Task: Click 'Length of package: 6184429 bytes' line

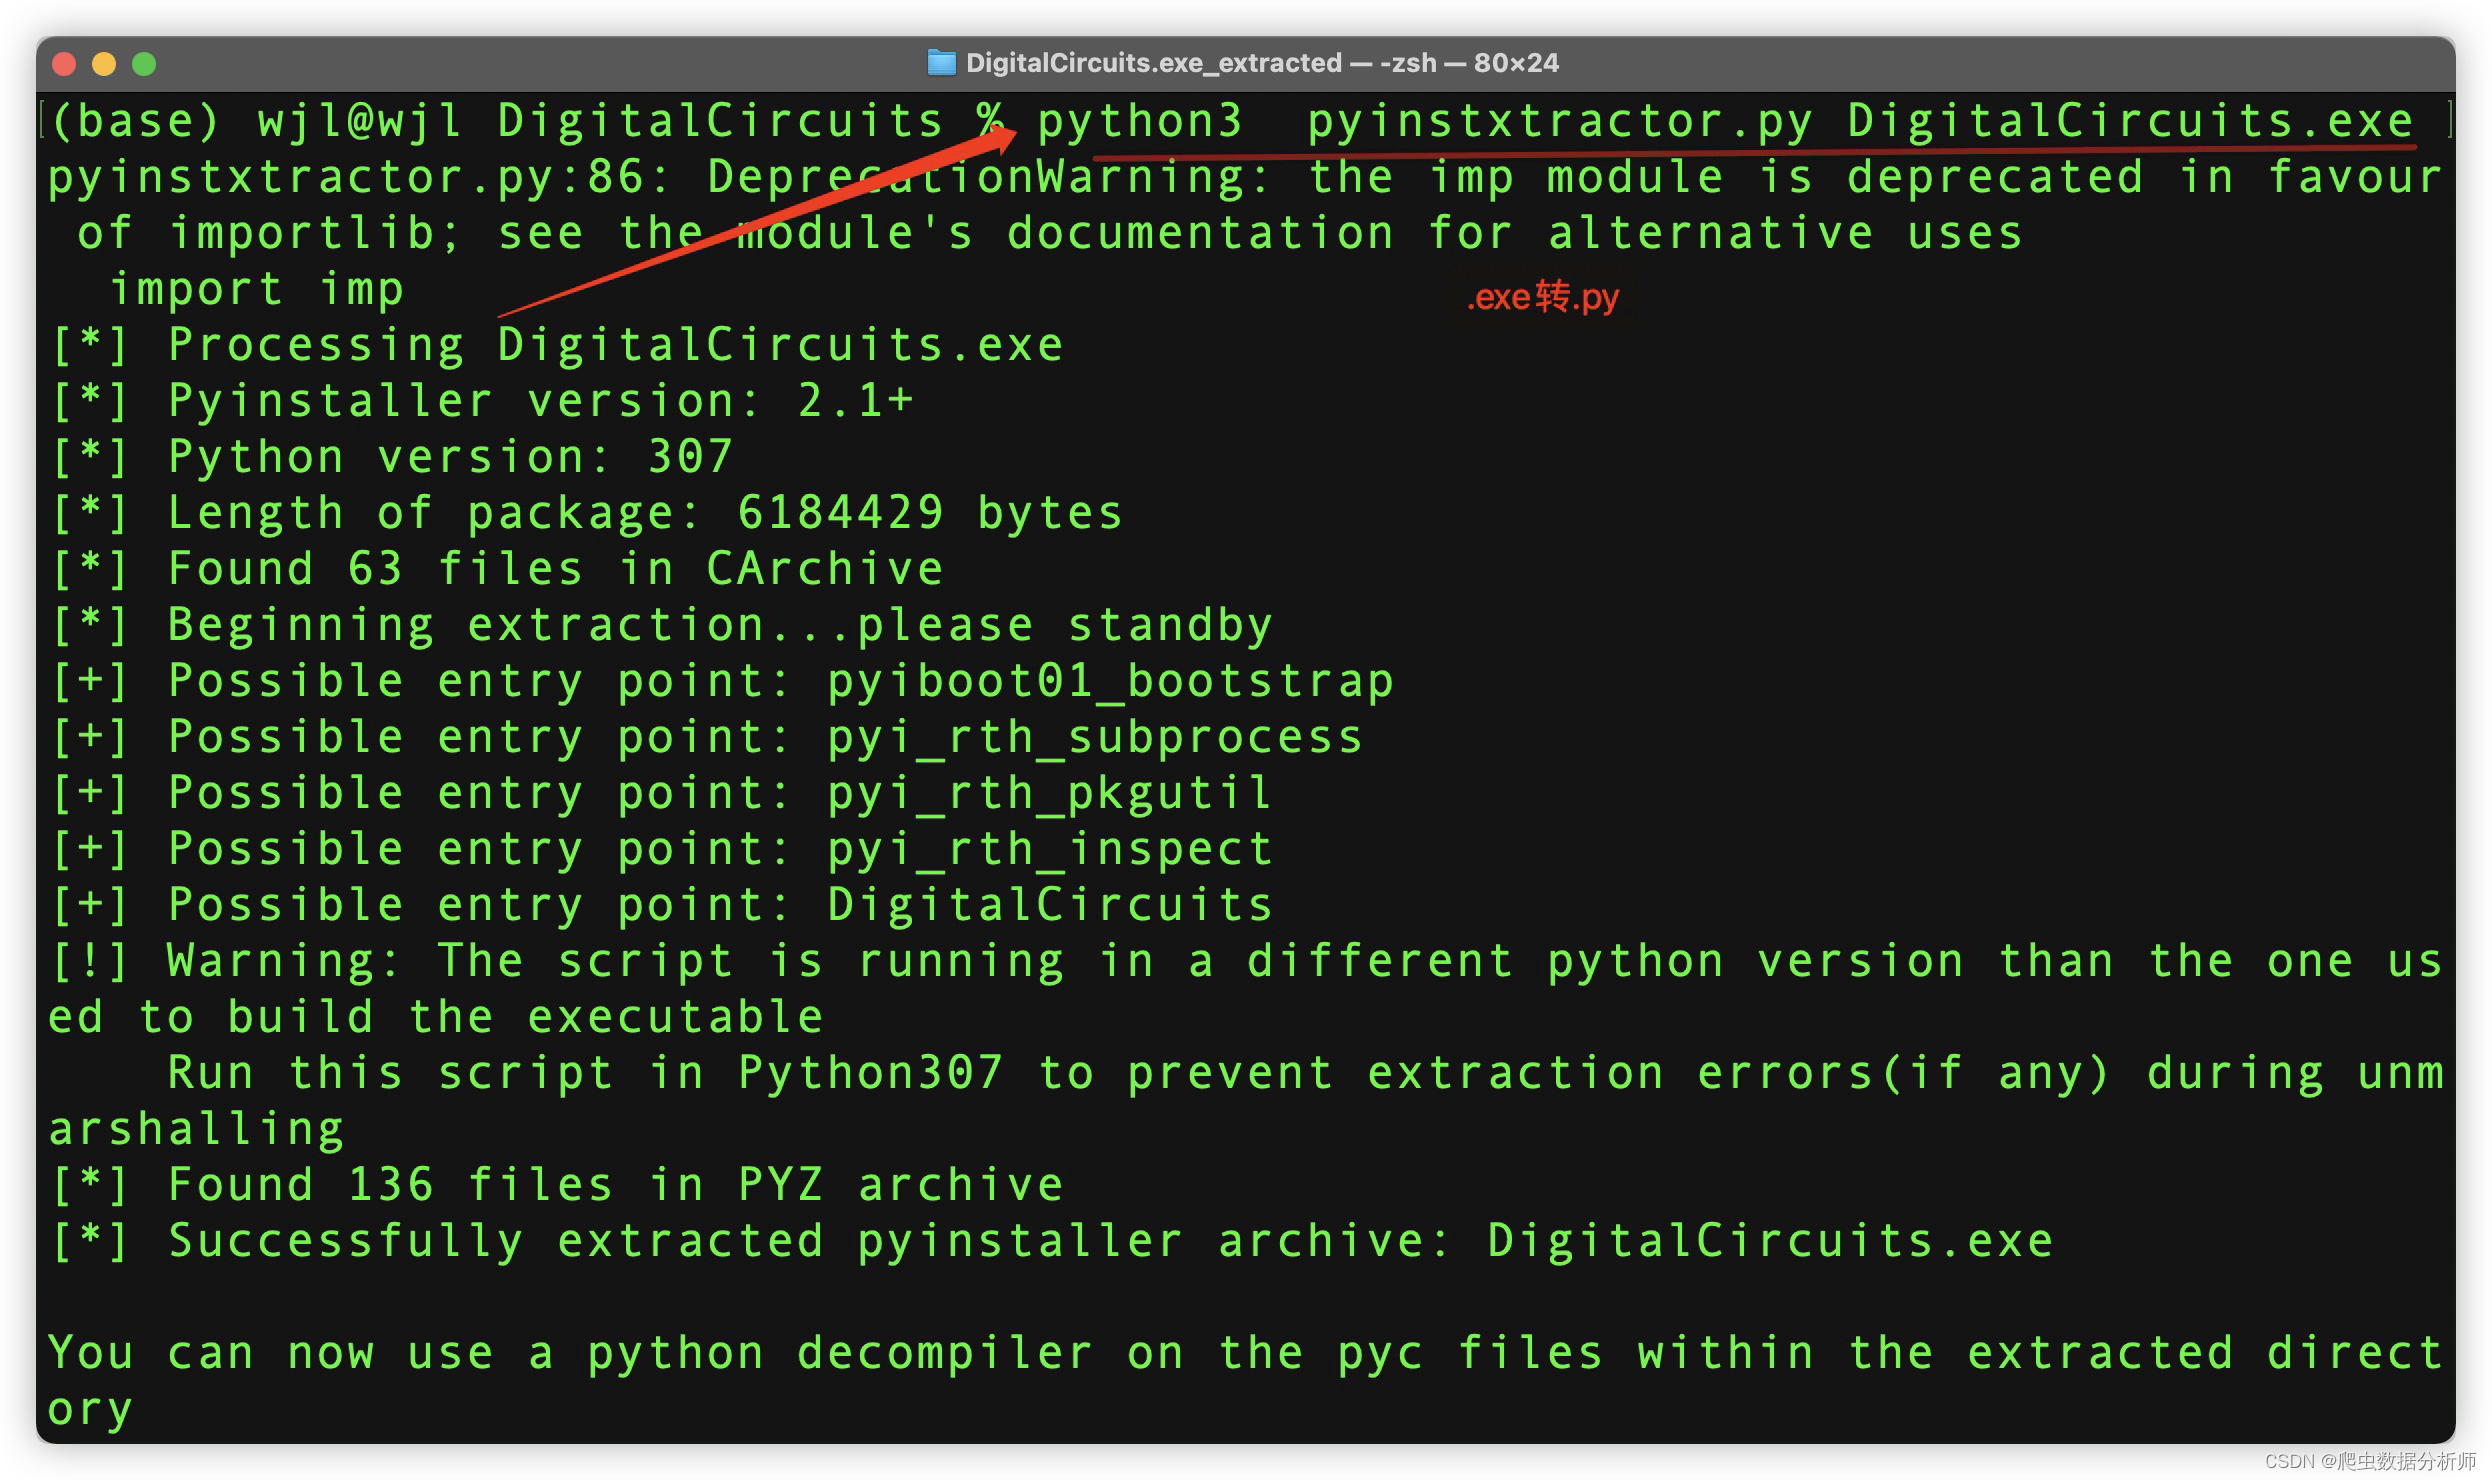Action: pyautogui.click(x=587, y=514)
